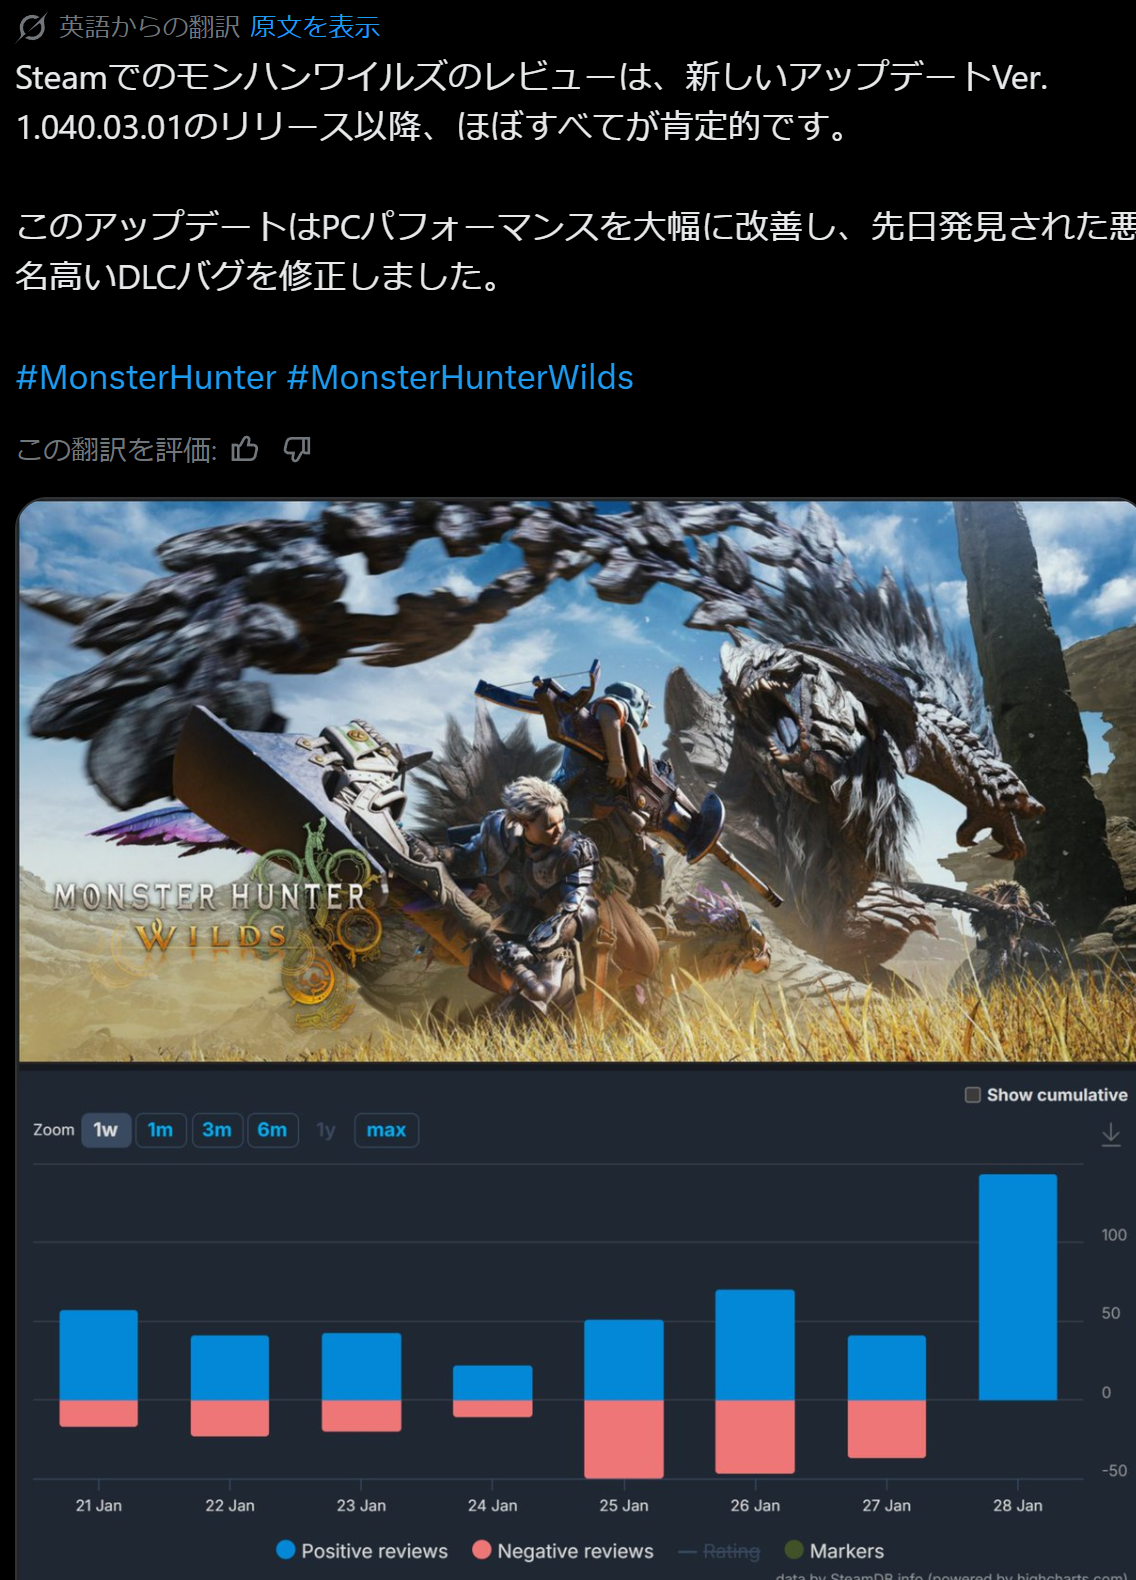Toggle Positive reviews series in legend
The height and width of the screenshot is (1580, 1136).
click(x=362, y=1550)
